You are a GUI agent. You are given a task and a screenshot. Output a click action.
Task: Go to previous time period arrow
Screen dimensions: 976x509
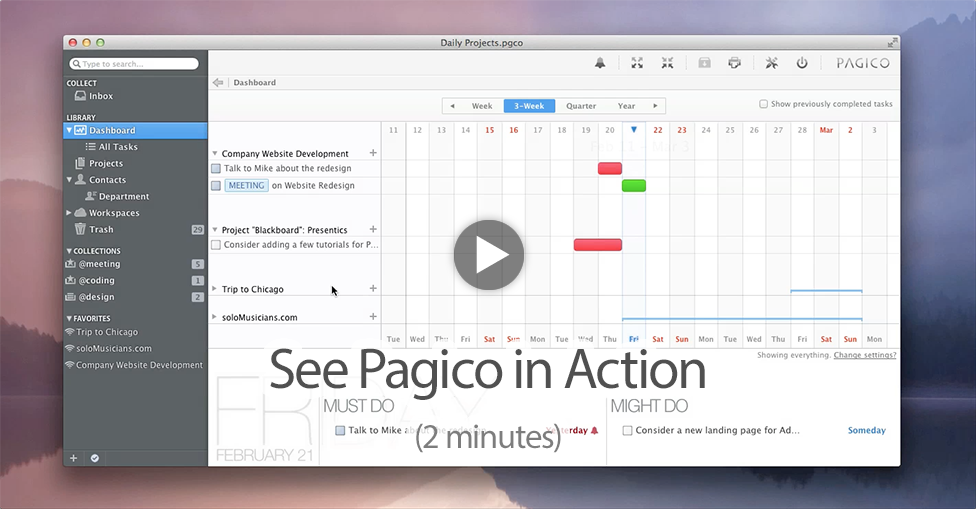[x=453, y=106]
